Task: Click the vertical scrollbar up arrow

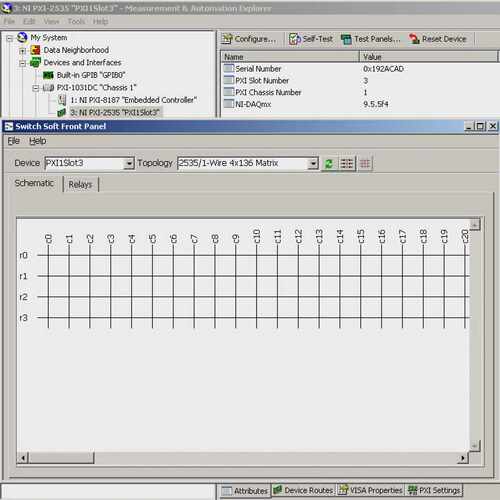Action: click(475, 224)
